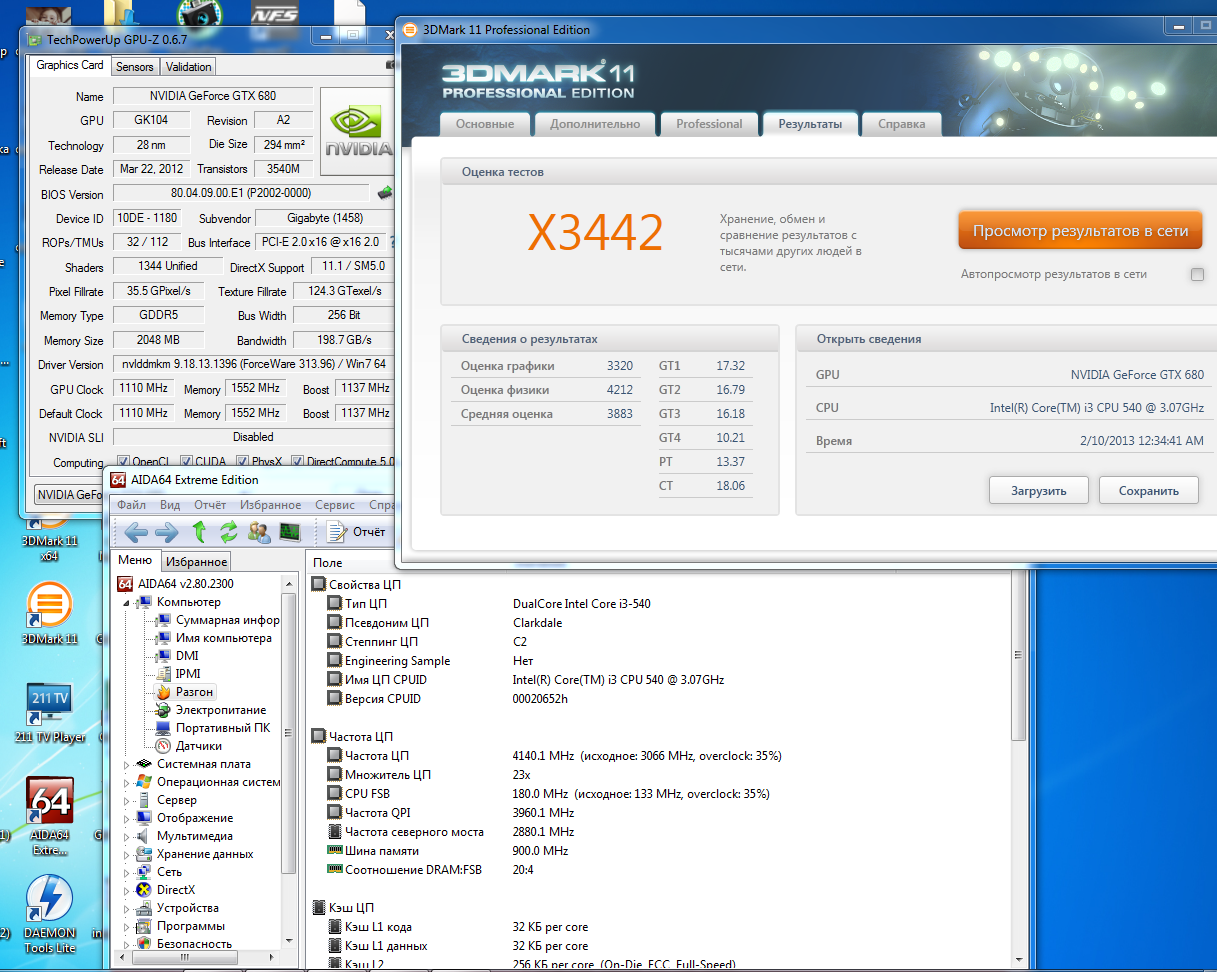Switch to Validation tab in GPU-Z
The image size is (1217, 972).
click(189, 67)
